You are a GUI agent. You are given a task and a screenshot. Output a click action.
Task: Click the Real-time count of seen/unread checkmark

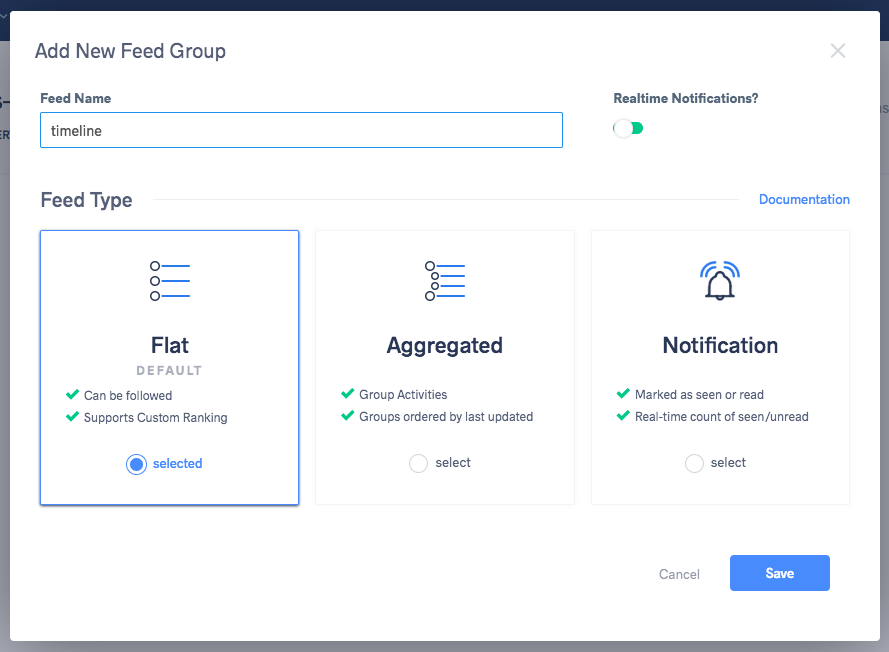pyautogui.click(x=623, y=416)
